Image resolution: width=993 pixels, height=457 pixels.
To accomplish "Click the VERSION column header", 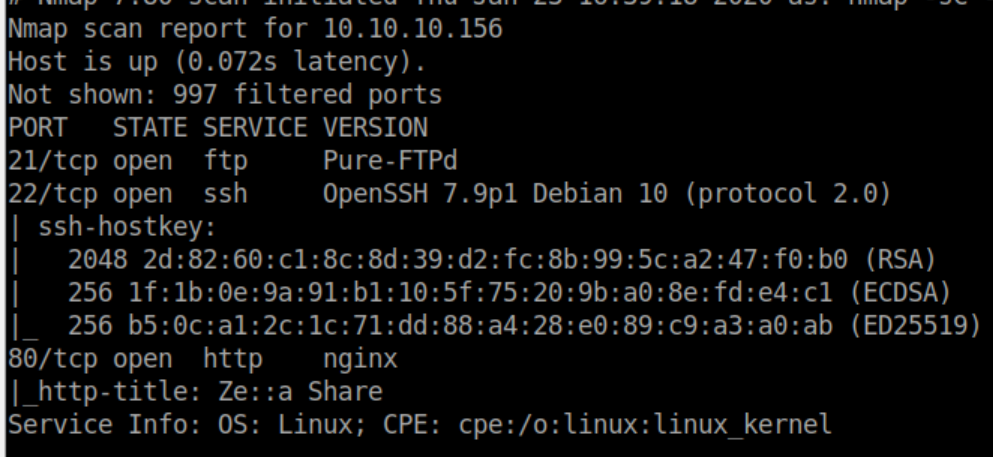I will coord(375,128).
